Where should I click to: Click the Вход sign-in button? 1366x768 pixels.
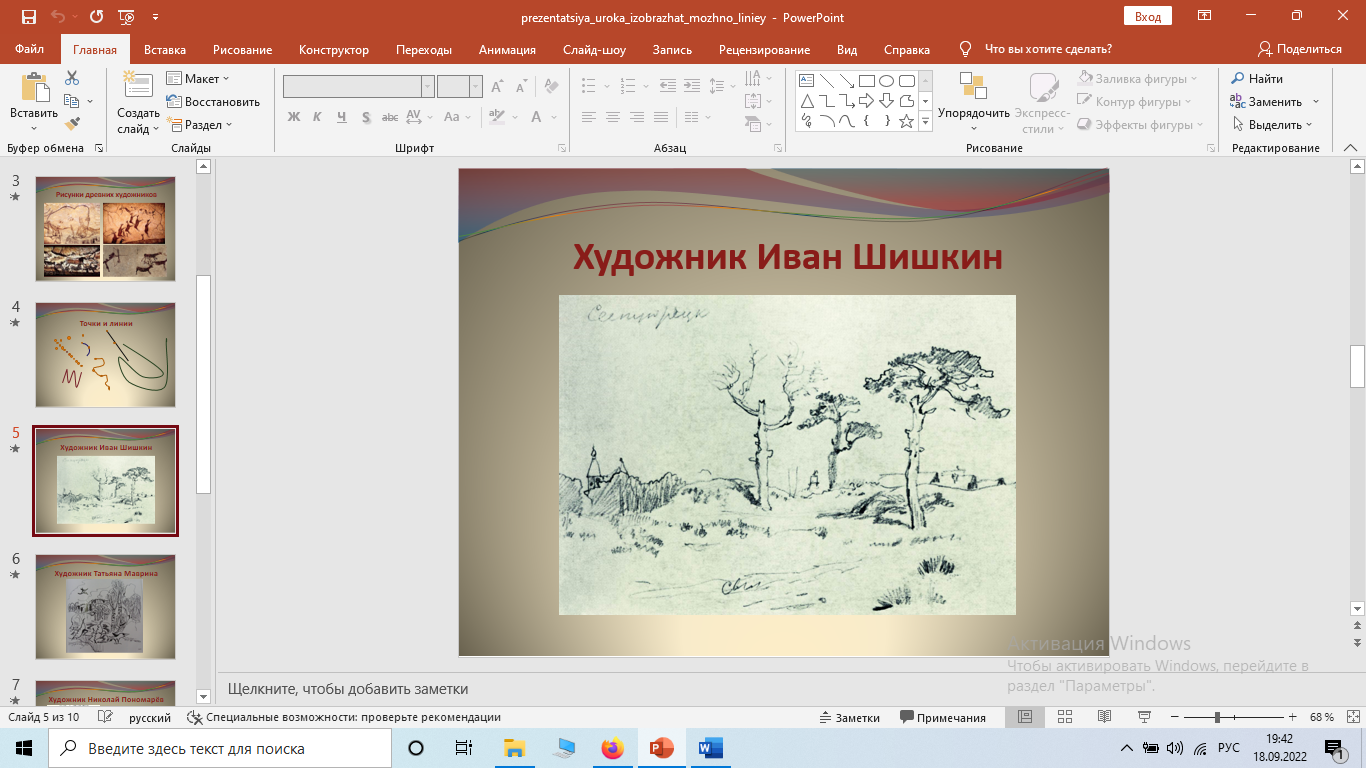coord(1148,16)
